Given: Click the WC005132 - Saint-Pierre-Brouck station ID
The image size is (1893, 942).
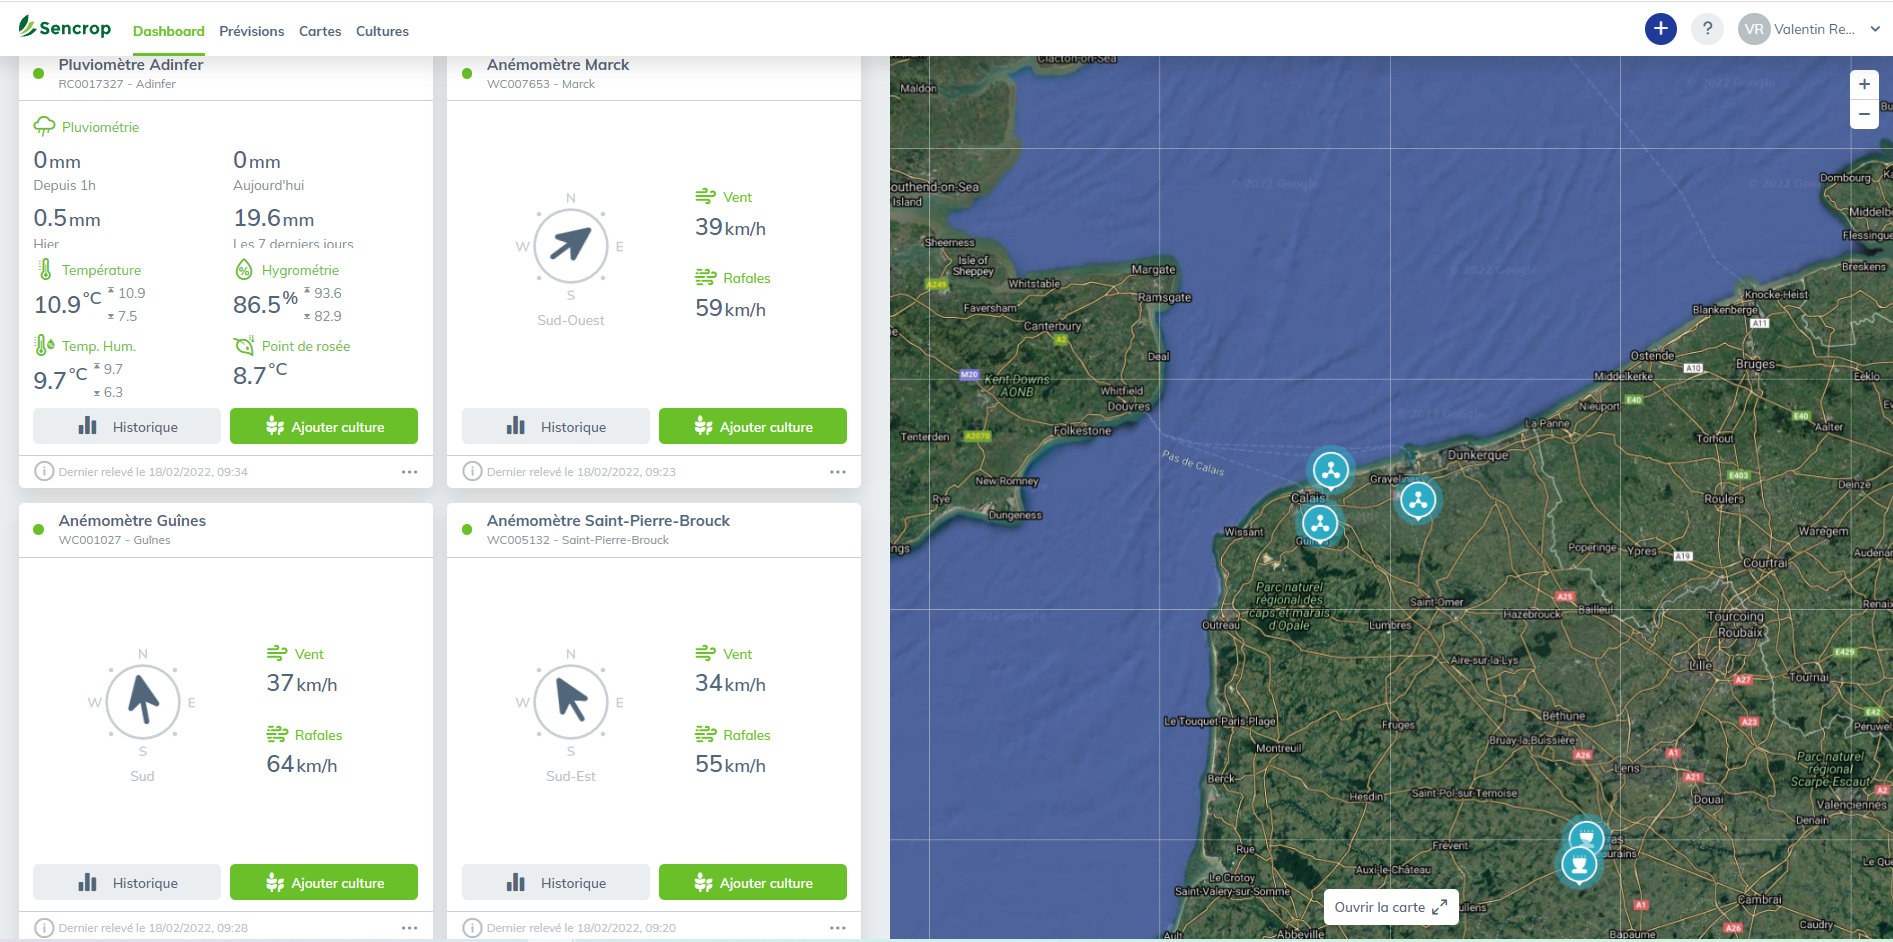Looking at the screenshot, I should coord(578,540).
